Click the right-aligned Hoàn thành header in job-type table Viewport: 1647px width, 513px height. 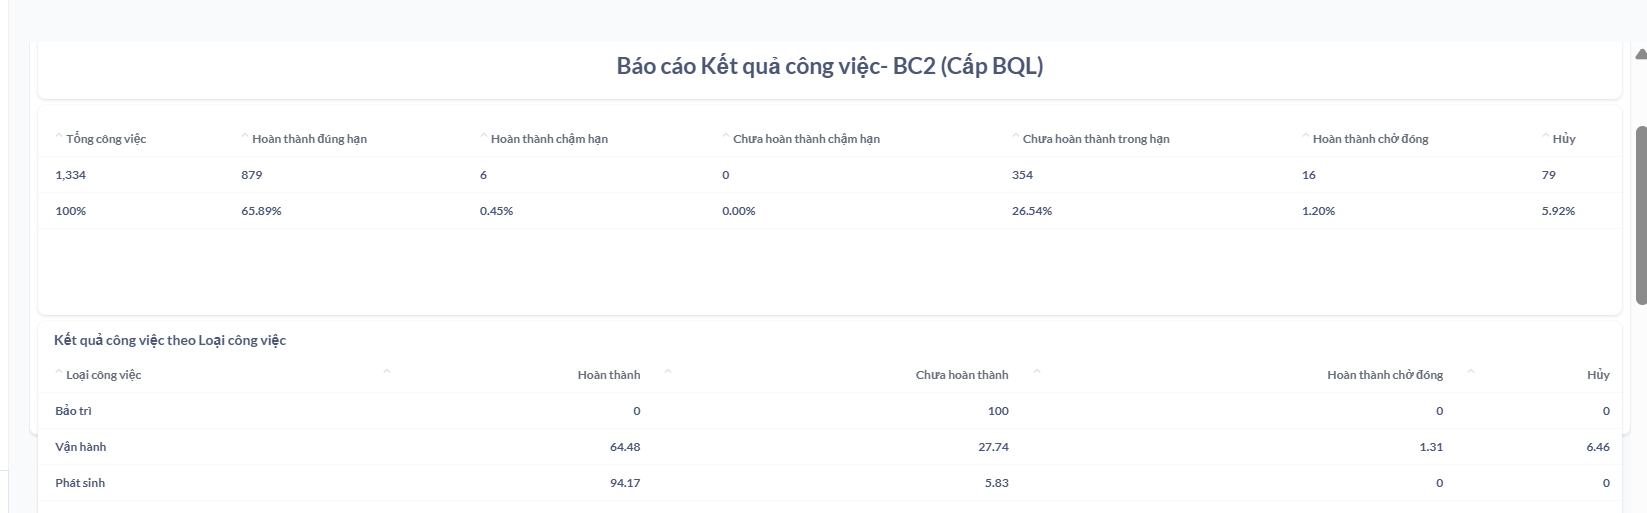(608, 375)
